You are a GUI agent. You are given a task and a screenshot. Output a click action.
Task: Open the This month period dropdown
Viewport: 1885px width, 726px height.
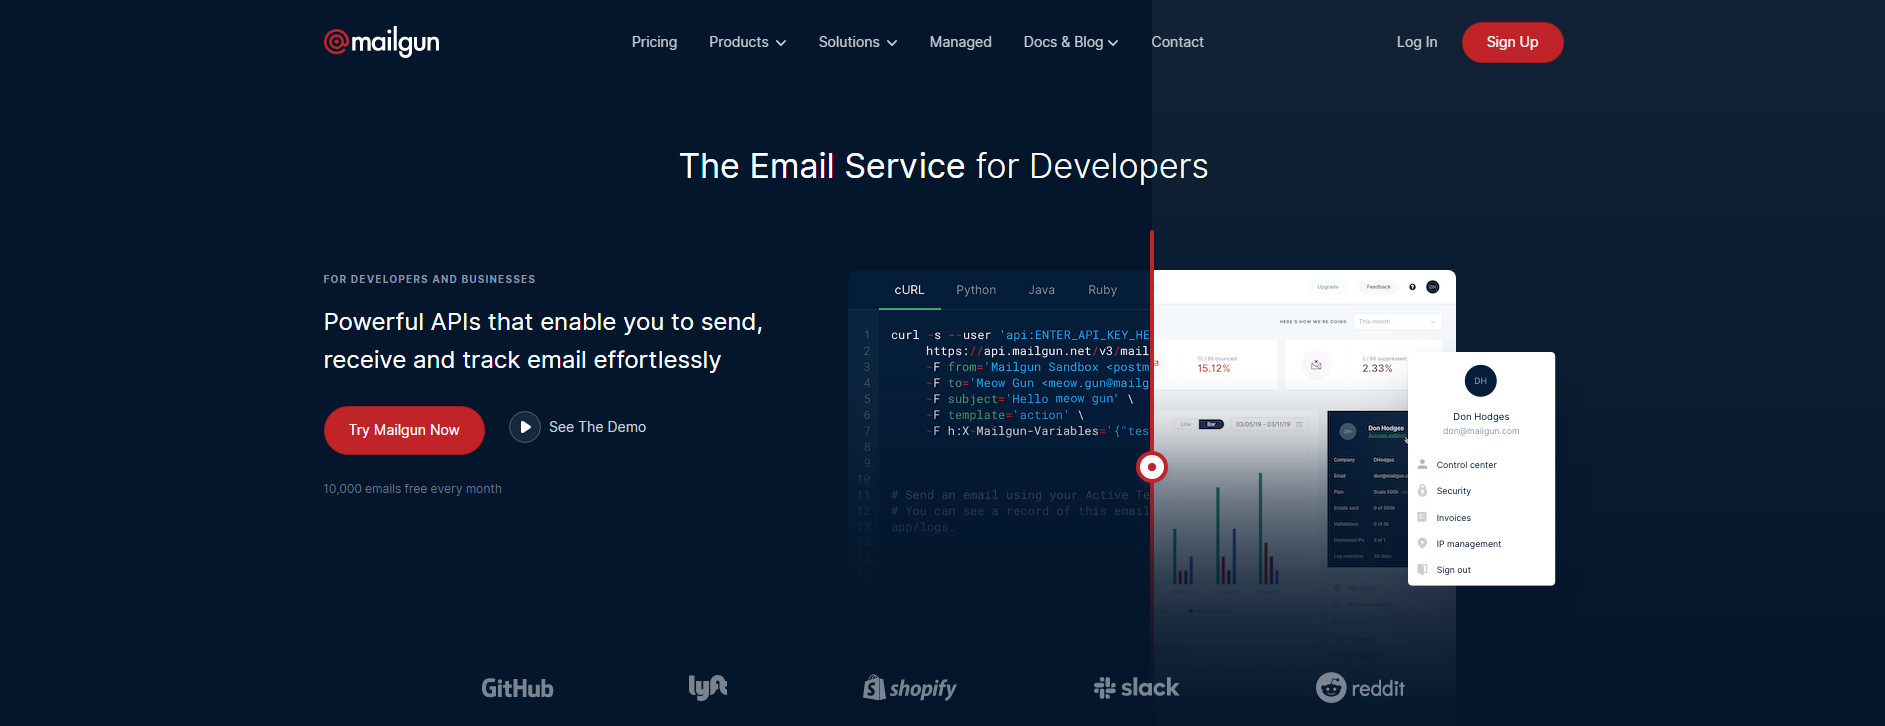[x=1397, y=322]
